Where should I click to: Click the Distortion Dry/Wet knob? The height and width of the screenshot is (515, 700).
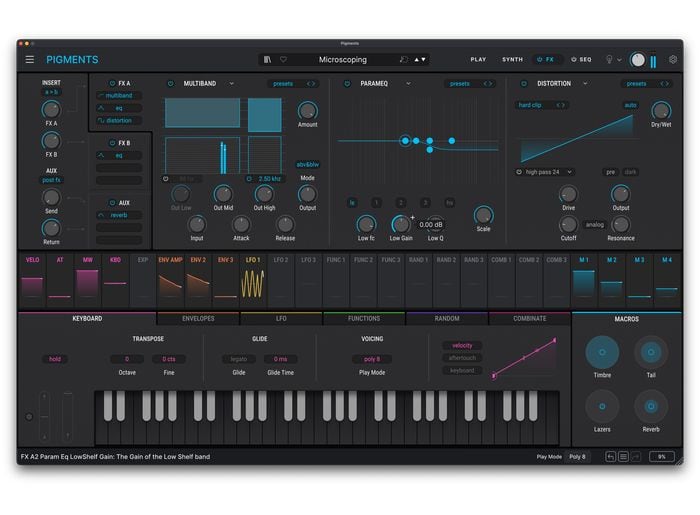[661, 111]
